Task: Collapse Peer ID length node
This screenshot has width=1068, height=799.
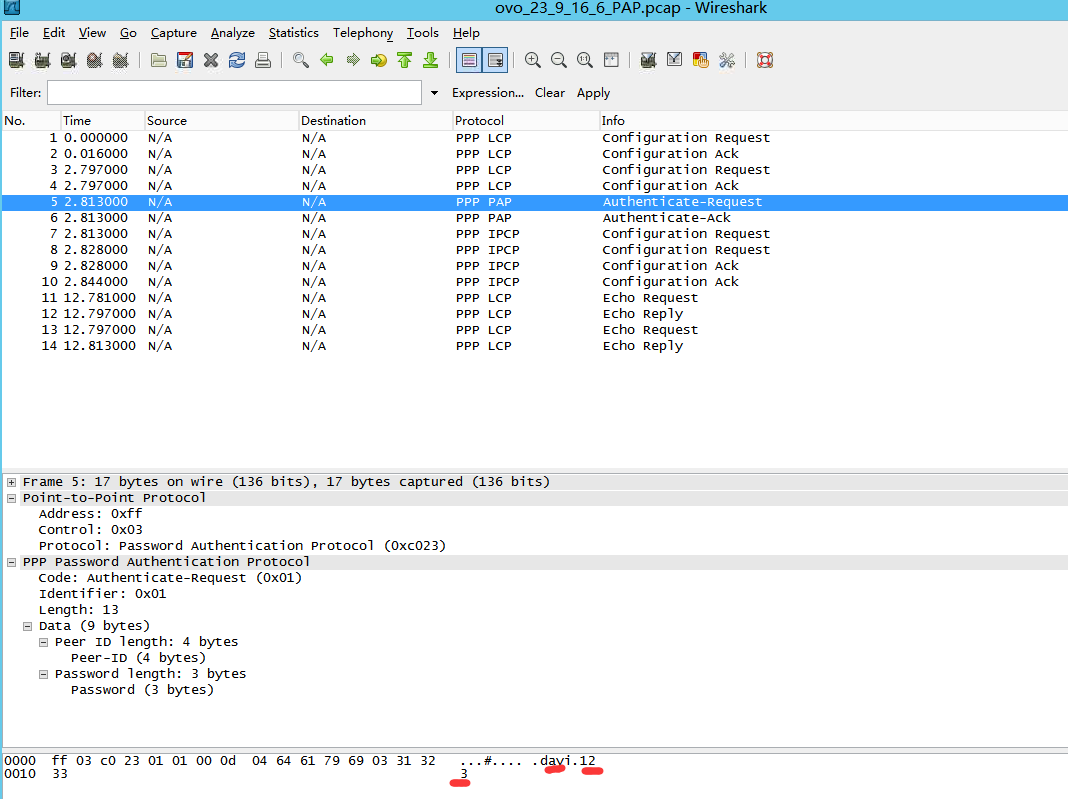Action: [x=44, y=642]
